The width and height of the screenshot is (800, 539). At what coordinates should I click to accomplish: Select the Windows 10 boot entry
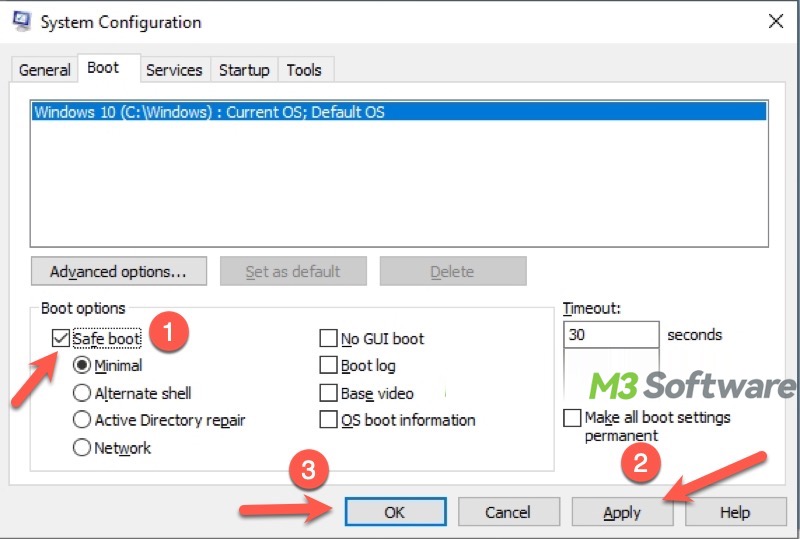[x=210, y=112]
